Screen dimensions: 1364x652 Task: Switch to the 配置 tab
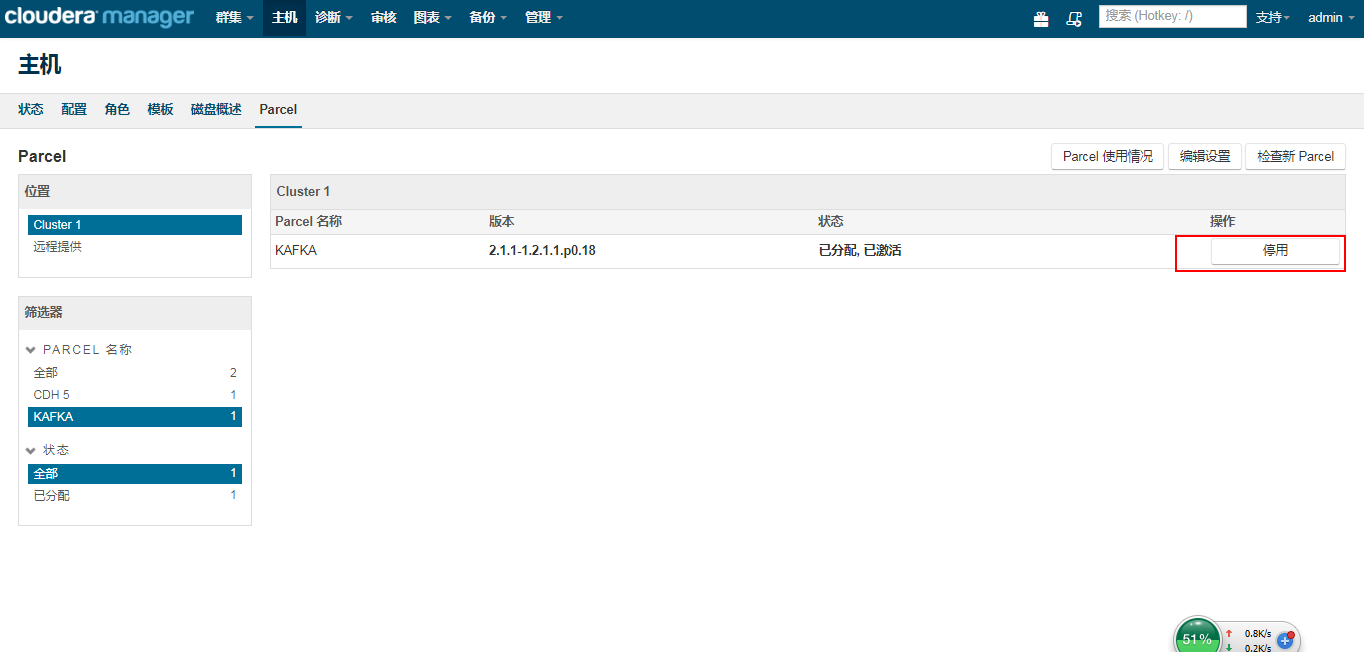[x=74, y=110]
